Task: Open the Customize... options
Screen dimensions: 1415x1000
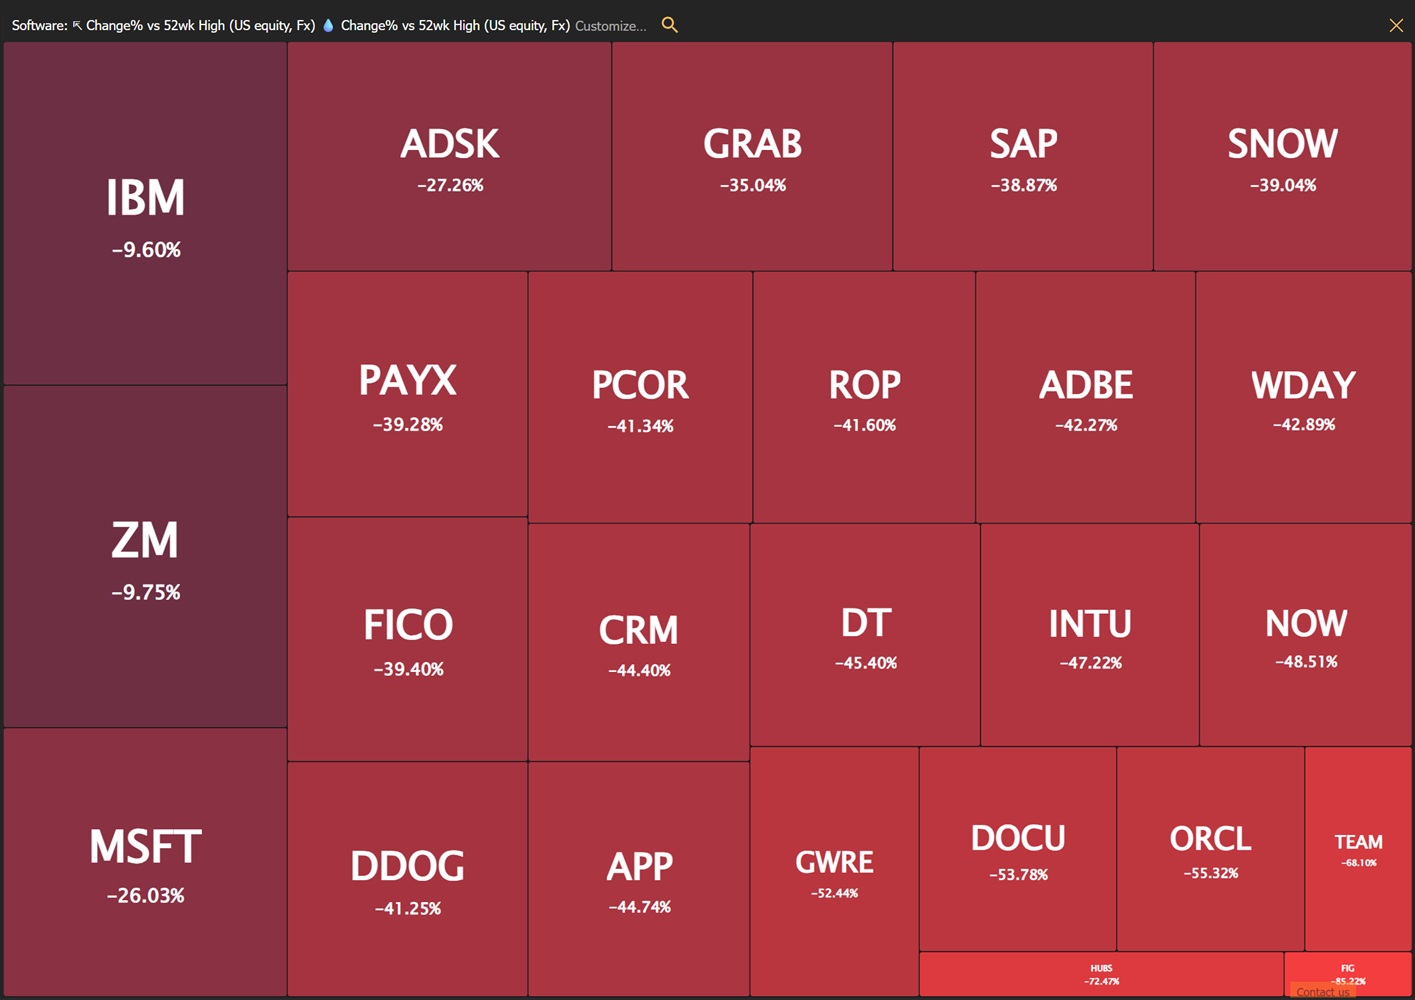Action: click(x=610, y=26)
